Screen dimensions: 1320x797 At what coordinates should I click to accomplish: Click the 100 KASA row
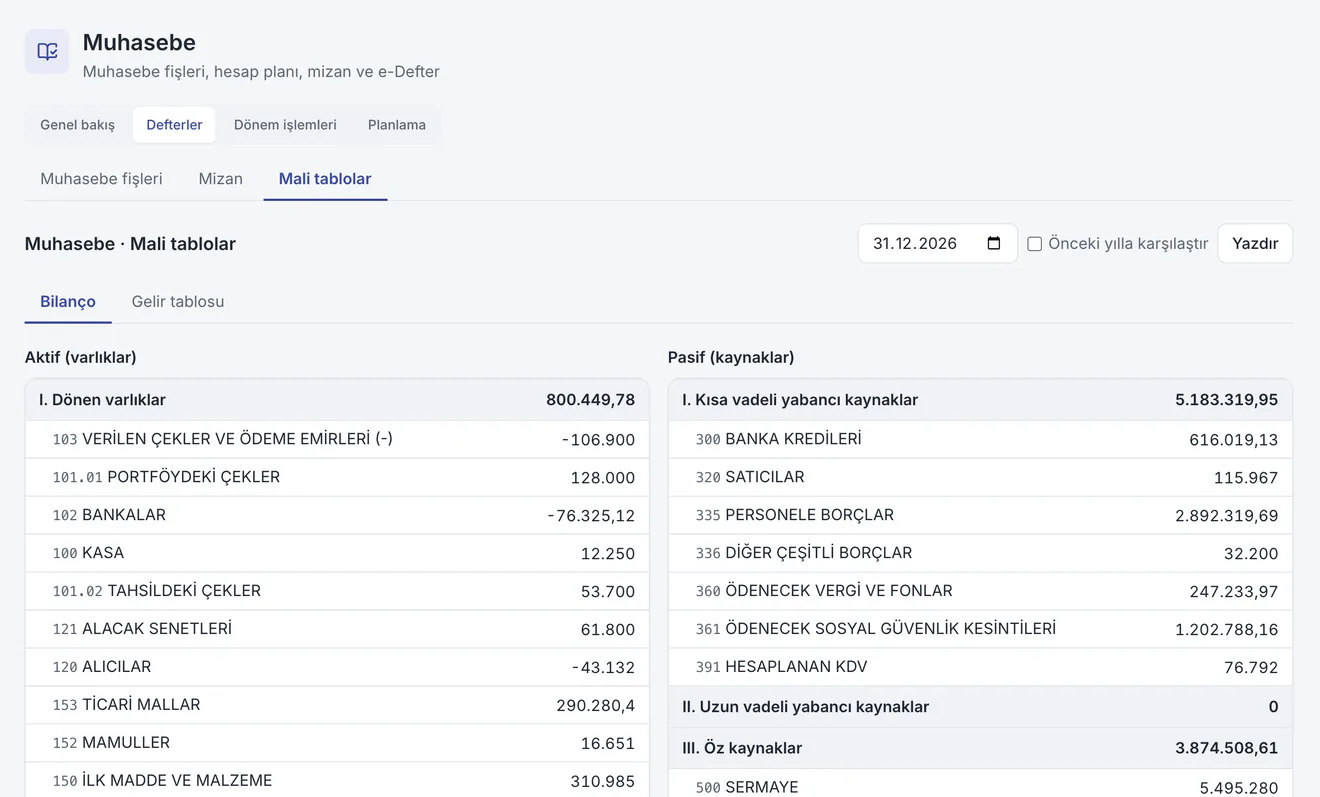337,553
